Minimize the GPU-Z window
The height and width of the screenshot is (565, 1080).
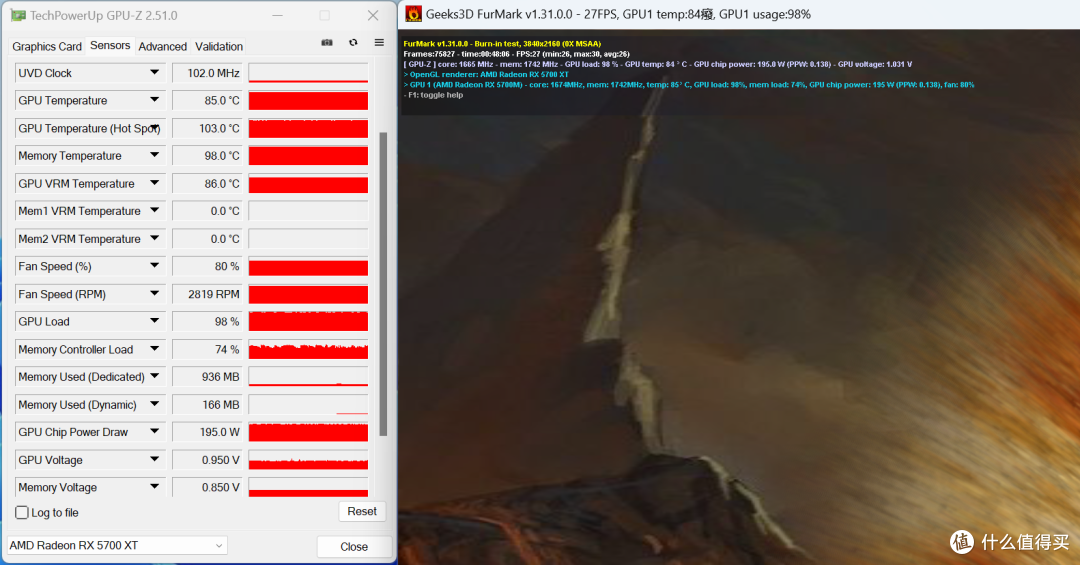click(275, 15)
